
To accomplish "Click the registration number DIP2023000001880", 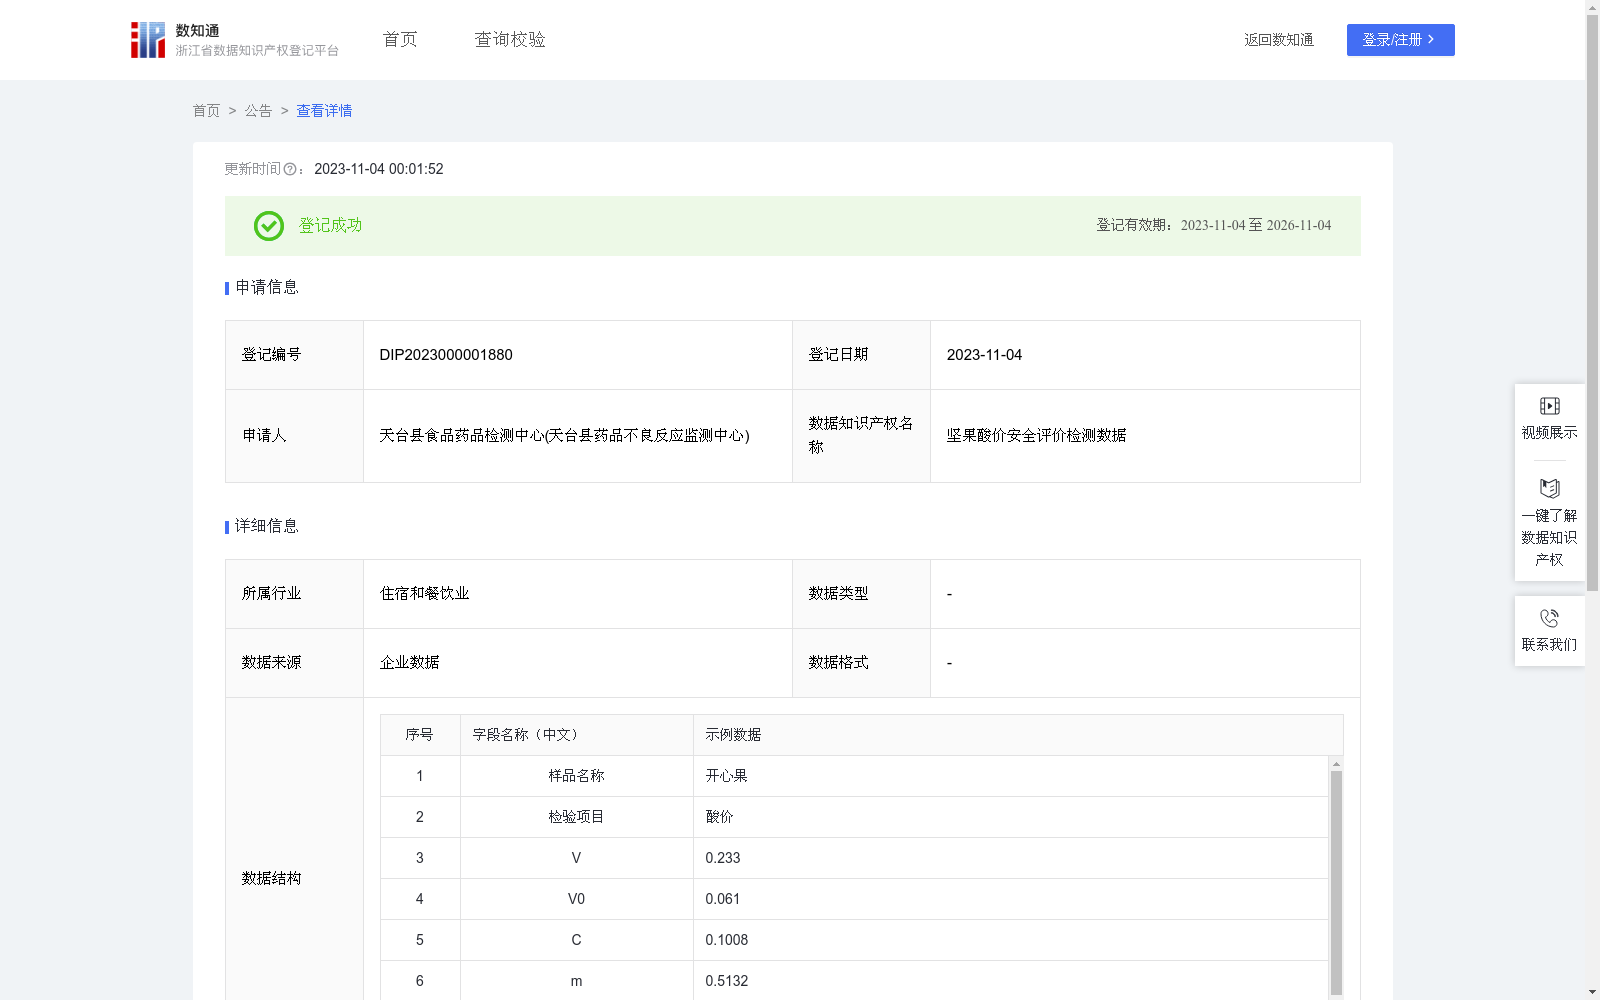I will coord(446,355).
